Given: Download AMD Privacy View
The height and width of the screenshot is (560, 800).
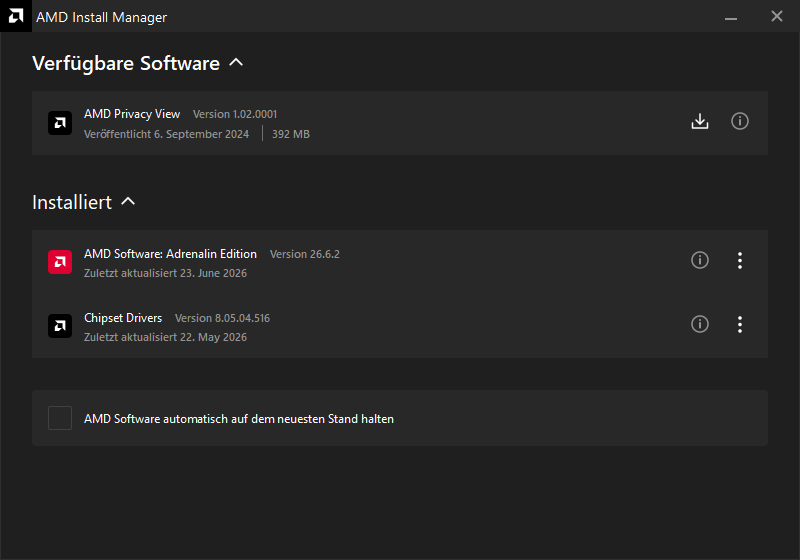Looking at the screenshot, I should [x=699, y=121].
